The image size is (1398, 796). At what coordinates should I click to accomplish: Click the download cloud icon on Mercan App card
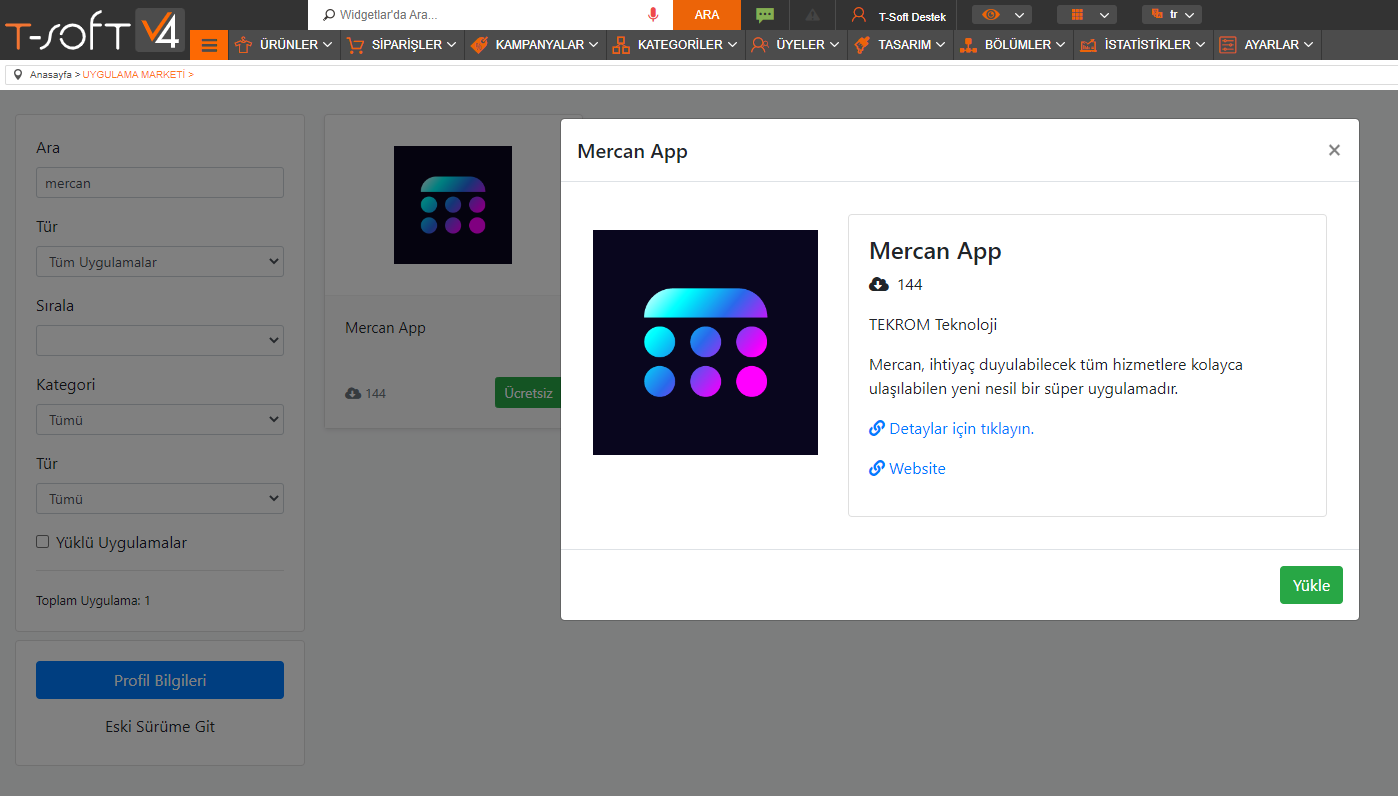click(x=353, y=393)
